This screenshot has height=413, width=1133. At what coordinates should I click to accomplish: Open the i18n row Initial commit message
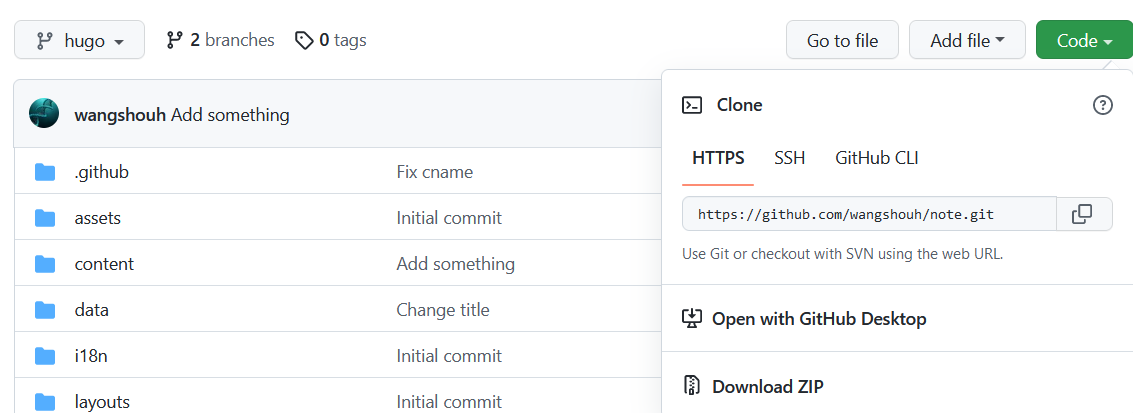click(x=449, y=356)
